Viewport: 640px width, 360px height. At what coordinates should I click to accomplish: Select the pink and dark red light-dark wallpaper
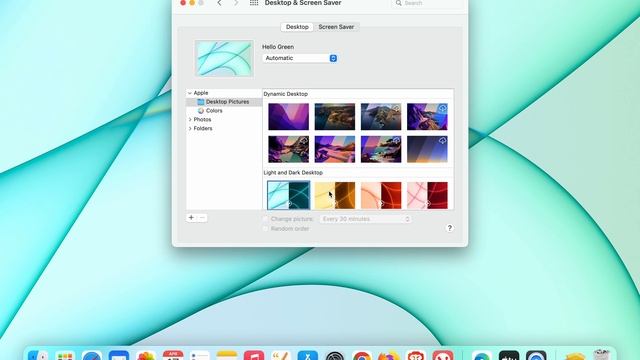[427, 196]
